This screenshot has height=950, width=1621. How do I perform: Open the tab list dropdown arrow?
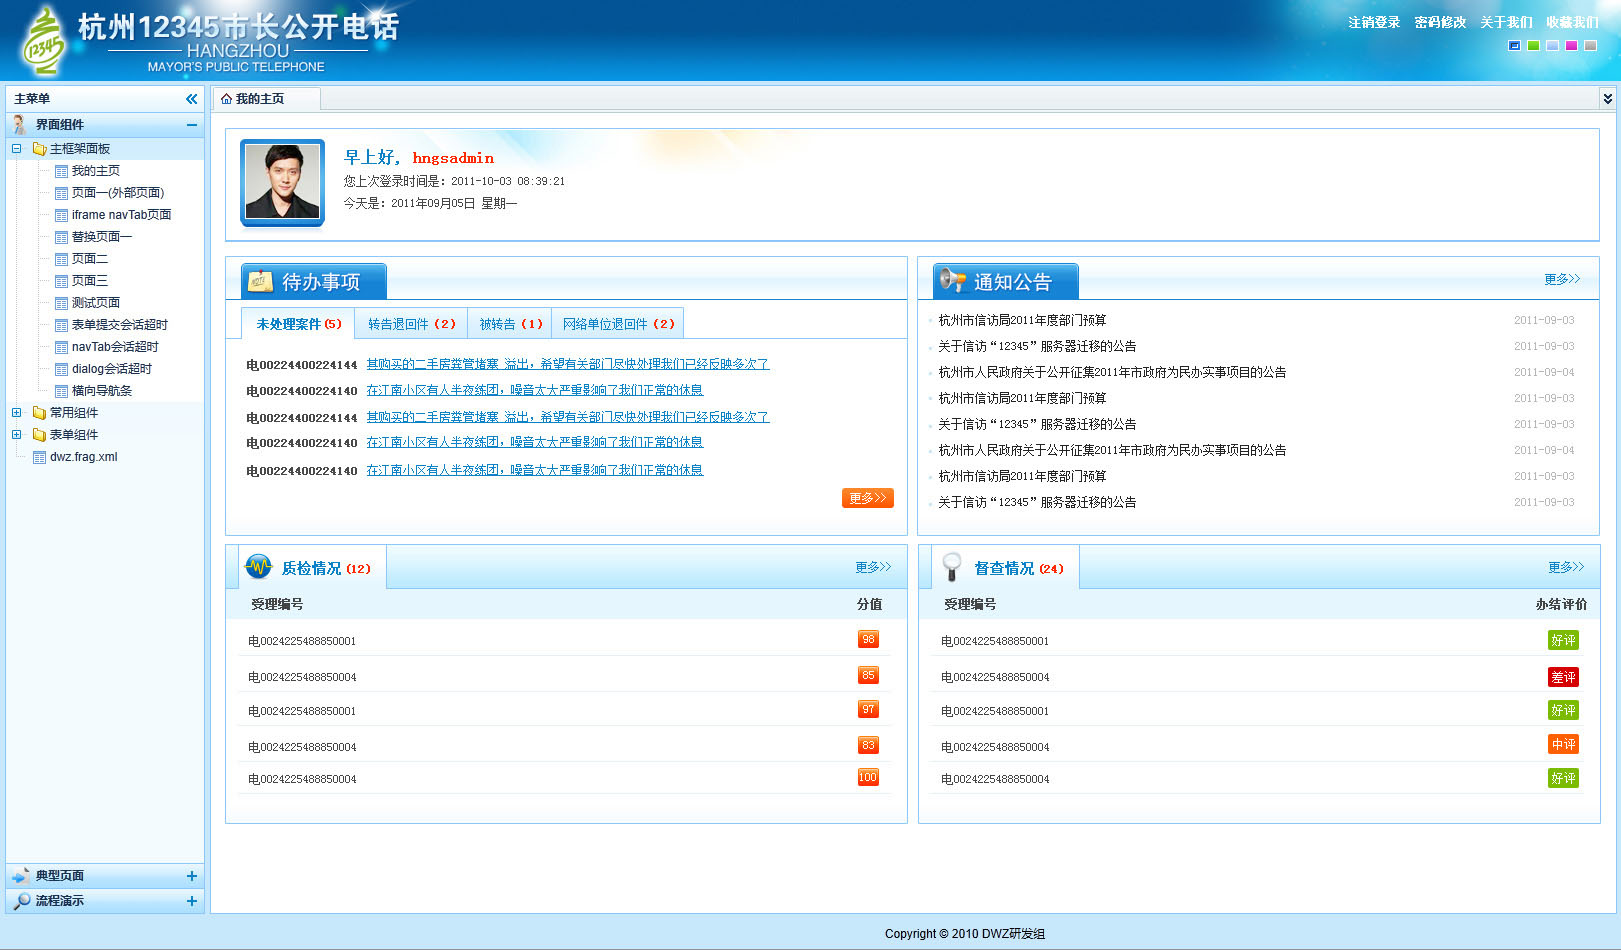(1607, 98)
